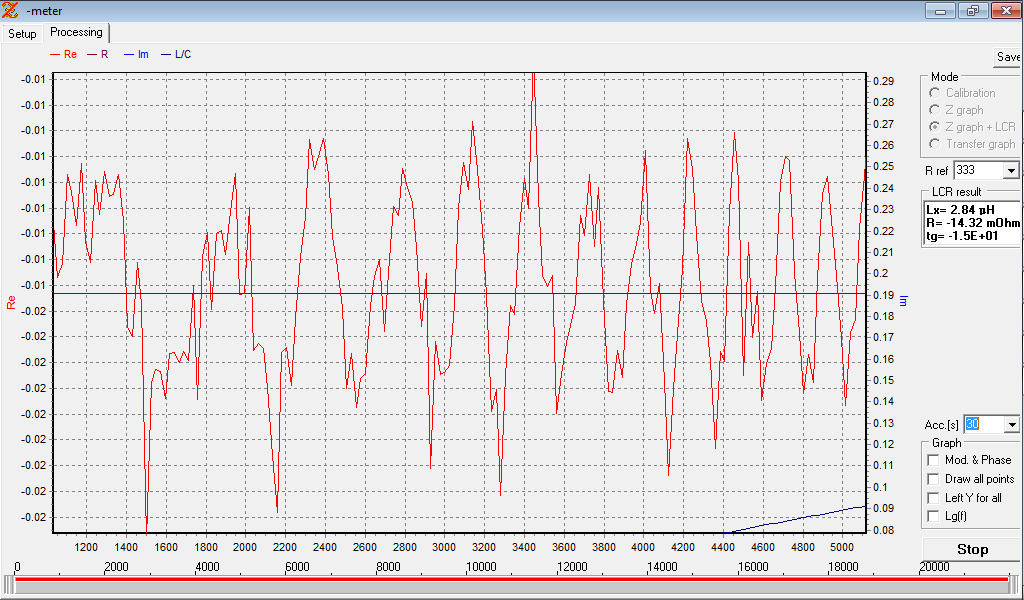Close the -meter window
Screen dimensions: 1024x600
point(1006,11)
